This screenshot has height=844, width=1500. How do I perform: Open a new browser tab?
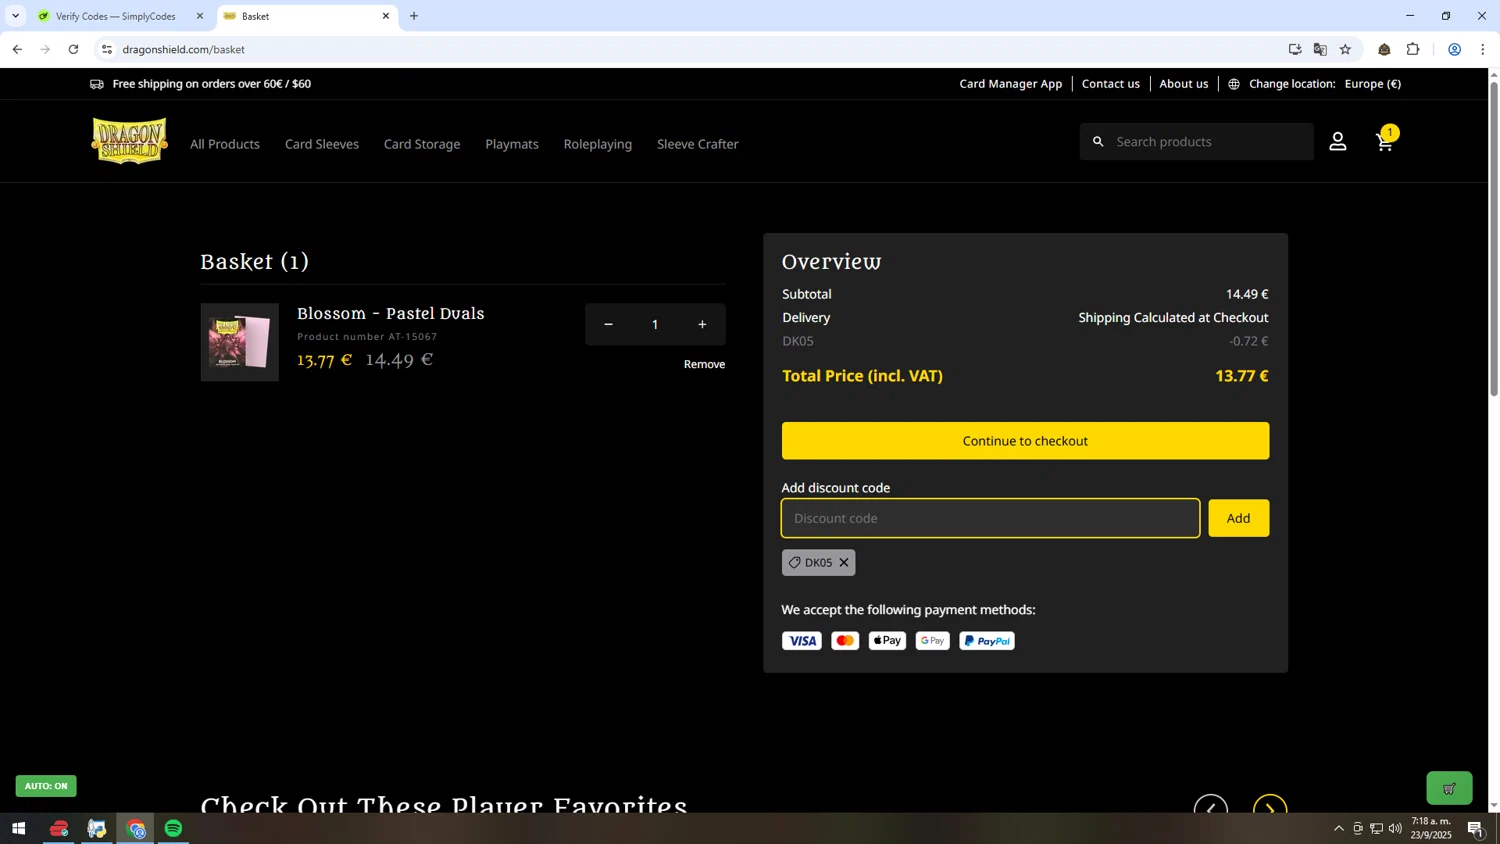click(x=414, y=16)
